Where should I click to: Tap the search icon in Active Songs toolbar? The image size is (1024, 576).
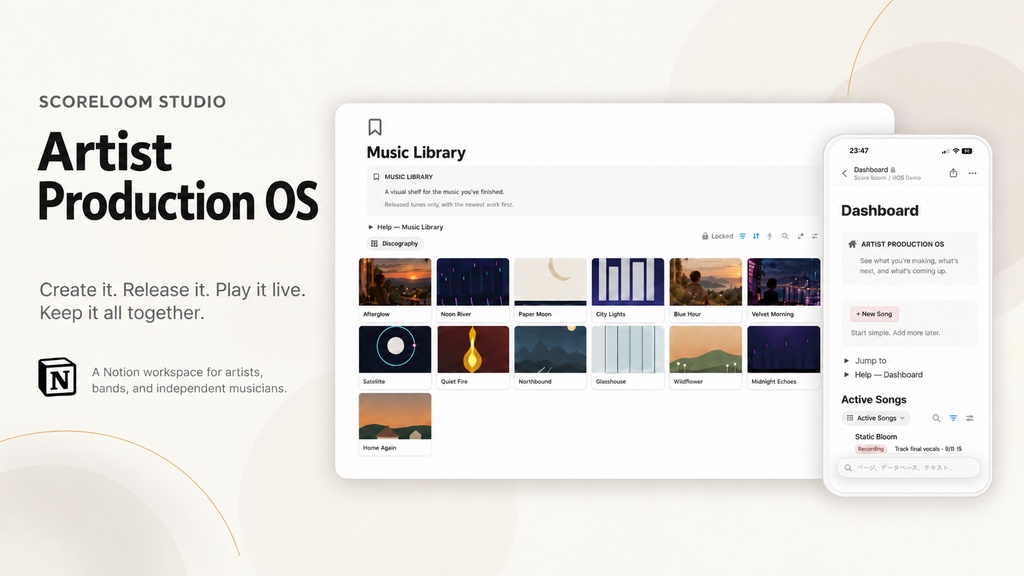[936, 418]
